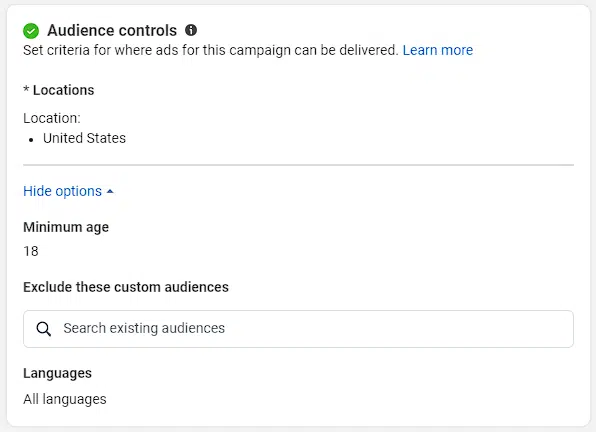The width and height of the screenshot is (596, 432).
Task: Click the Exclude these custom audiences label
Action: pos(126,287)
